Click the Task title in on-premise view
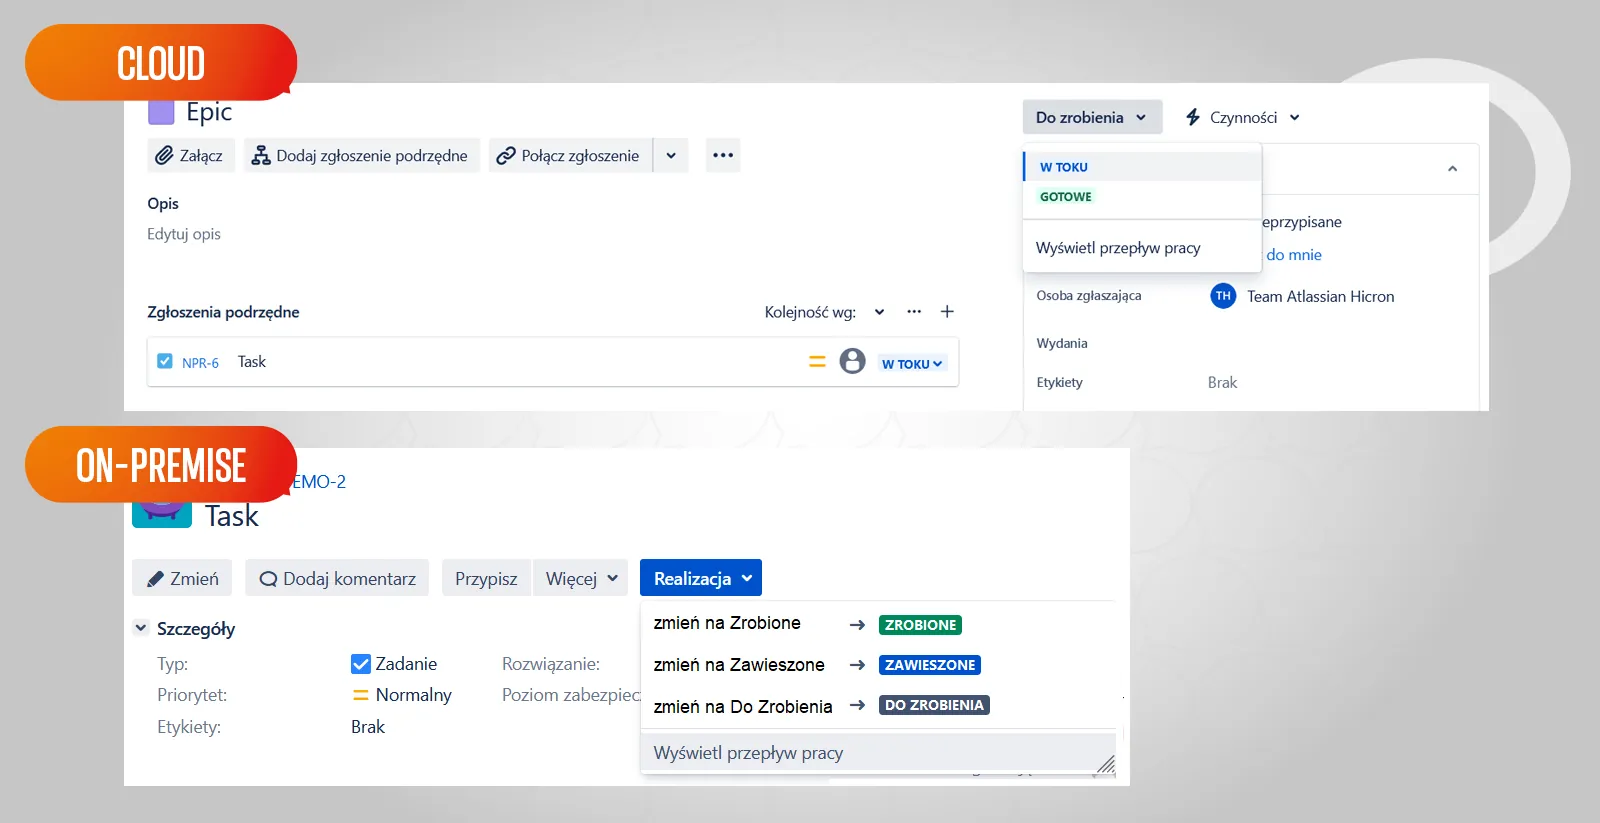This screenshot has height=823, width=1600. pos(232,516)
